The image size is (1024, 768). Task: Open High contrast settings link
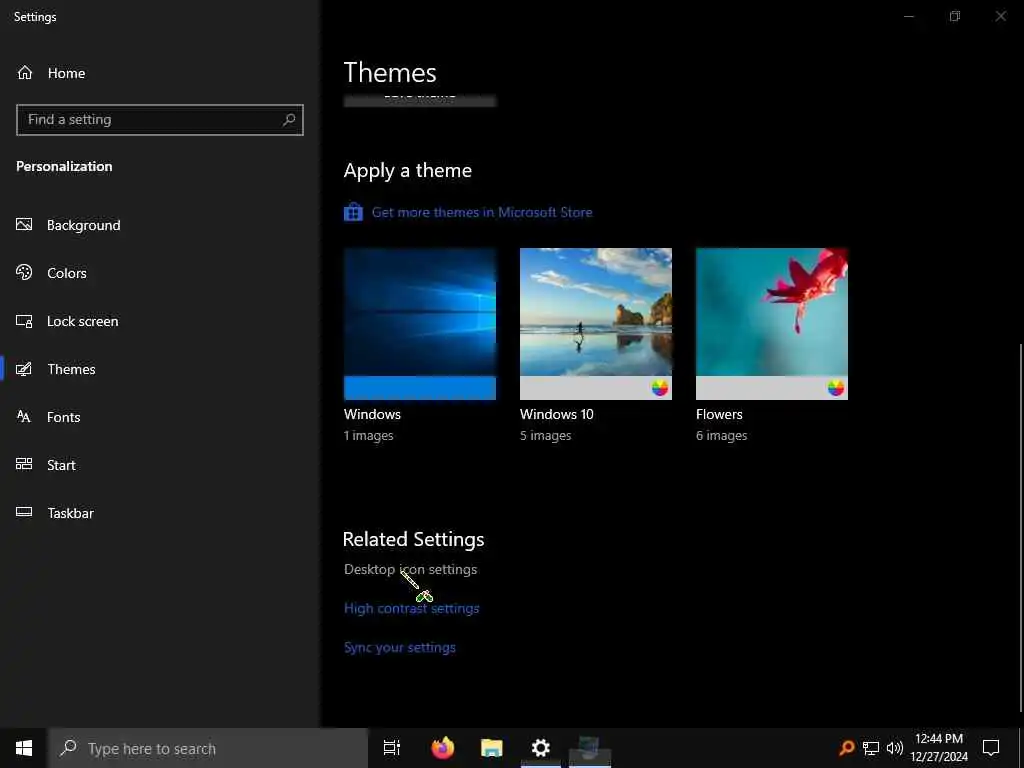[x=411, y=608]
